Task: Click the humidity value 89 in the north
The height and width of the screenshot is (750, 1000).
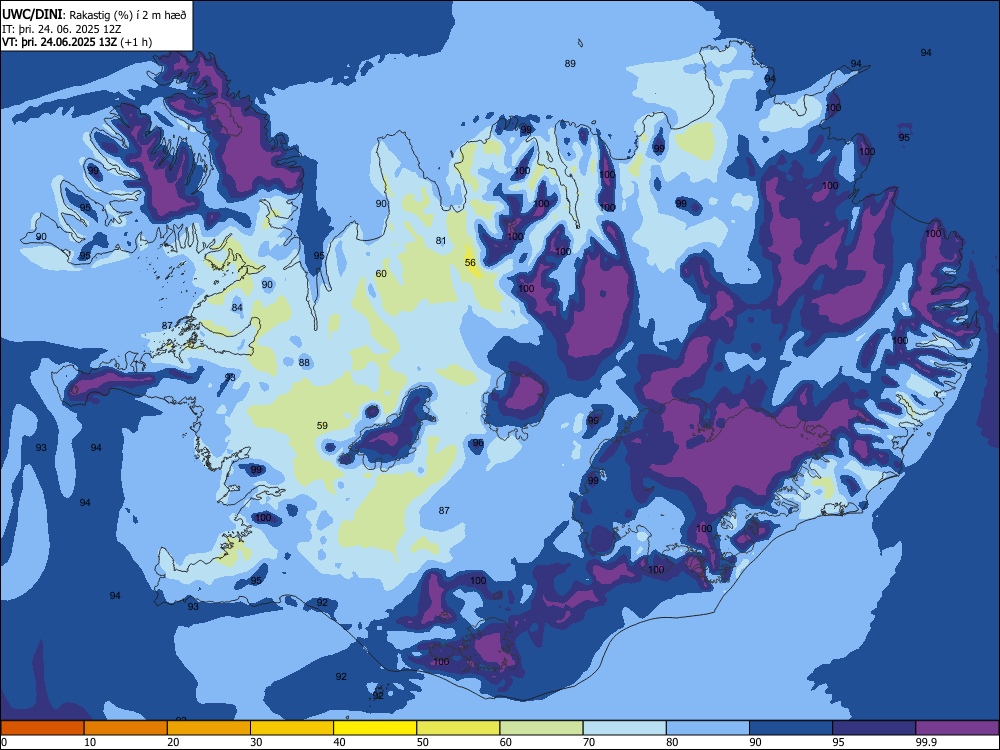Action: [x=570, y=63]
